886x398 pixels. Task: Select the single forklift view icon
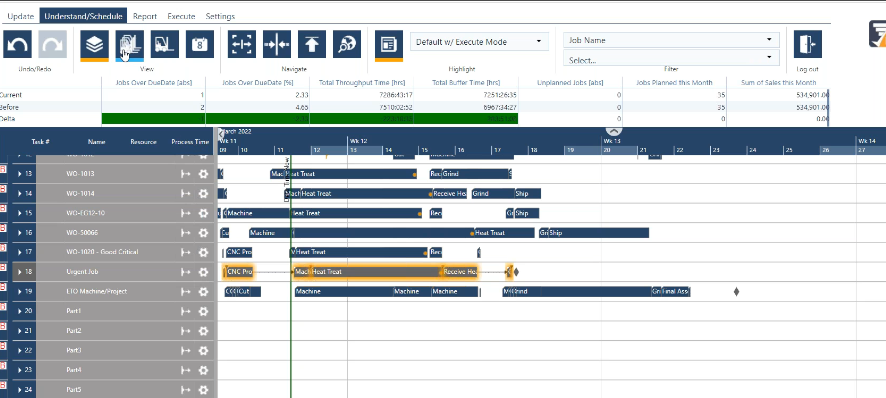click(x=165, y=44)
